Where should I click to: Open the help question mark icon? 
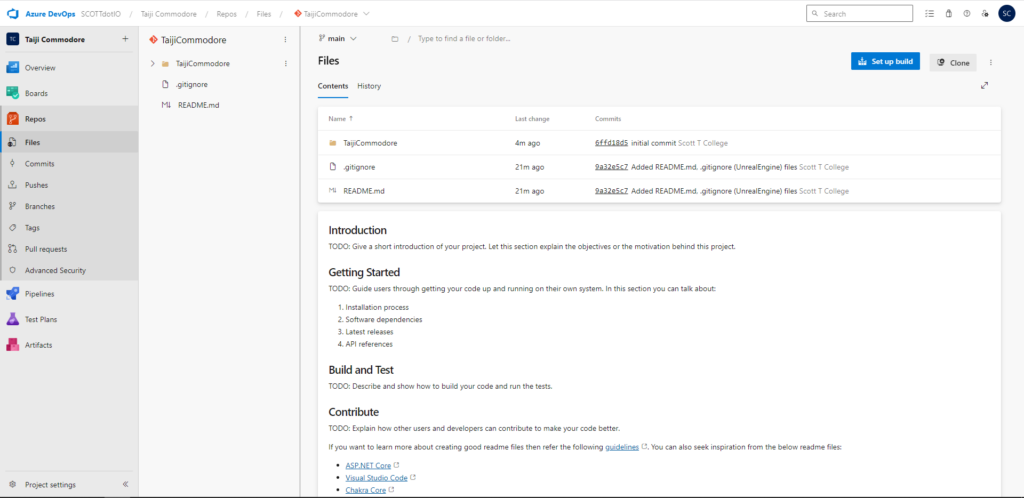pyautogui.click(x=966, y=14)
